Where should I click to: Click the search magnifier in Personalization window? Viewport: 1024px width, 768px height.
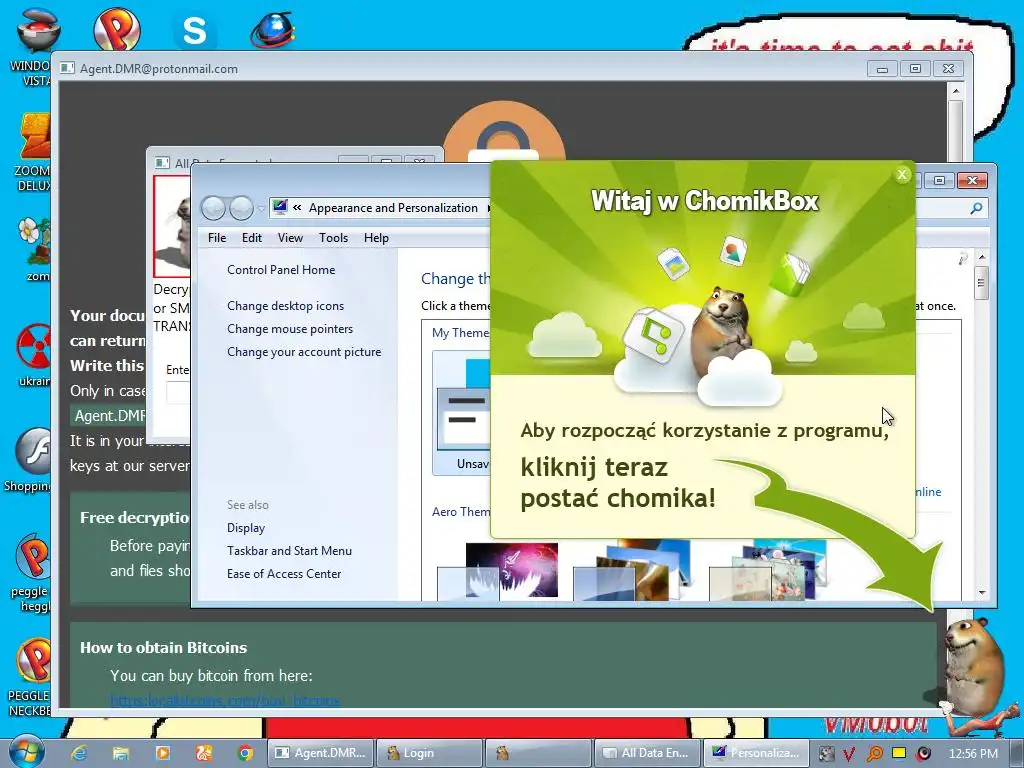(x=976, y=208)
